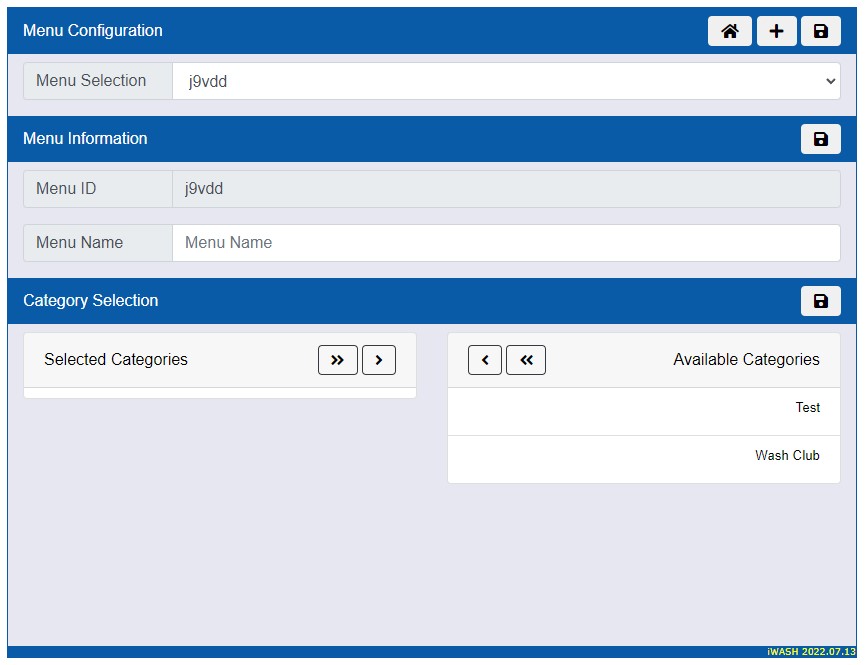The height and width of the screenshot is (665, 865).
Task: Open the Menu Selection dropdown
Action: point(506,82)
